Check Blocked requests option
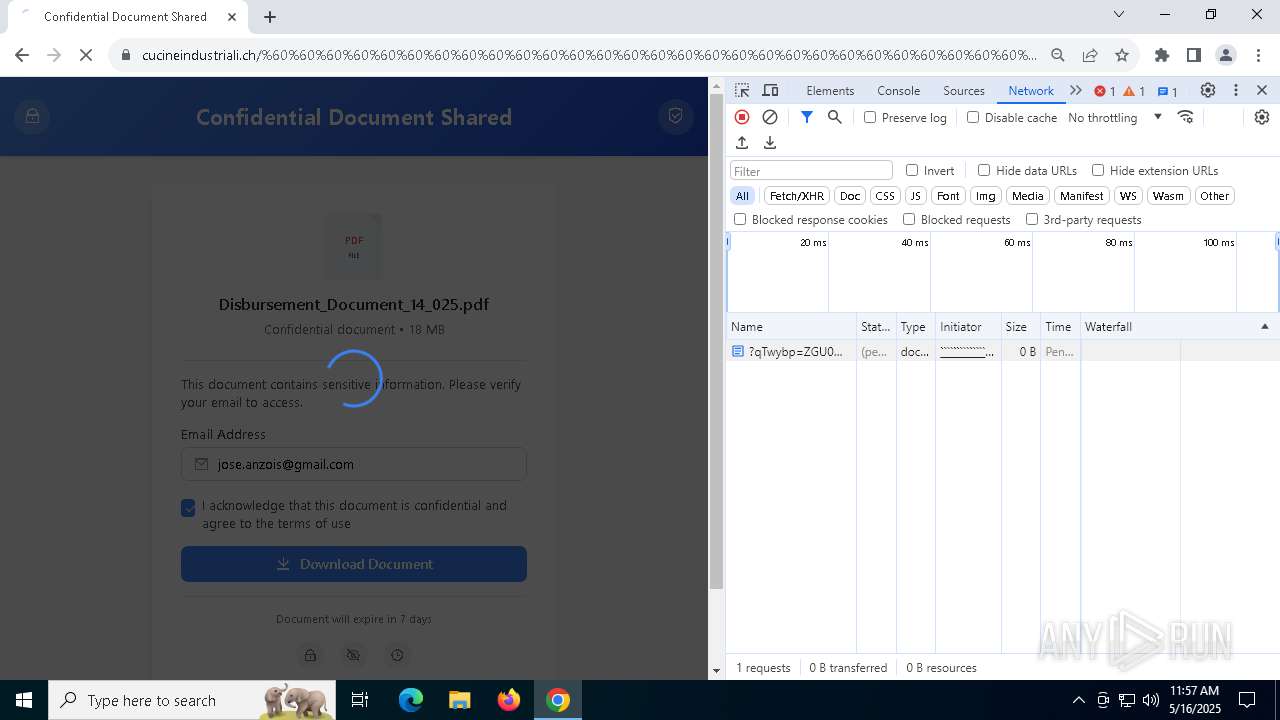The height and width of the screenshot is (720, 1280). pos(909,219)
